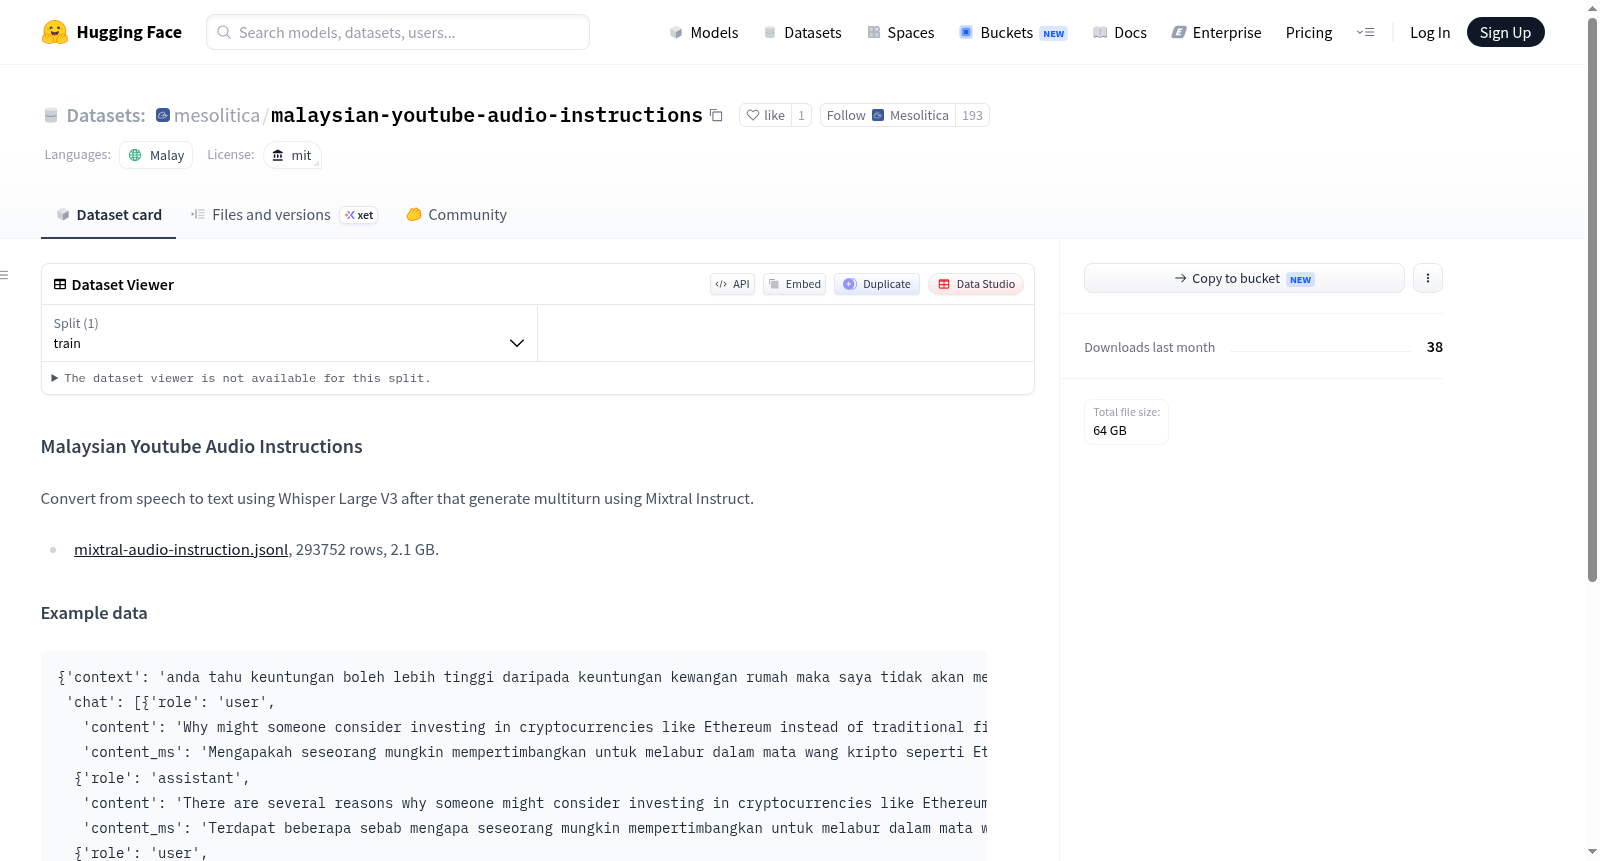Screen dimensions: 1600x861
Task: Click the Datasets breadcrumb label
Action: (x=106, y=116)
